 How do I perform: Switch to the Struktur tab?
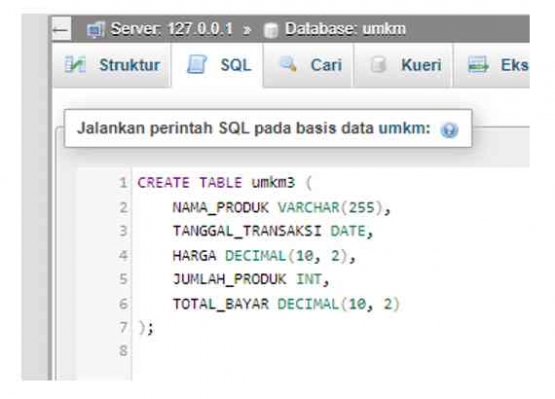tap(111, 65)
